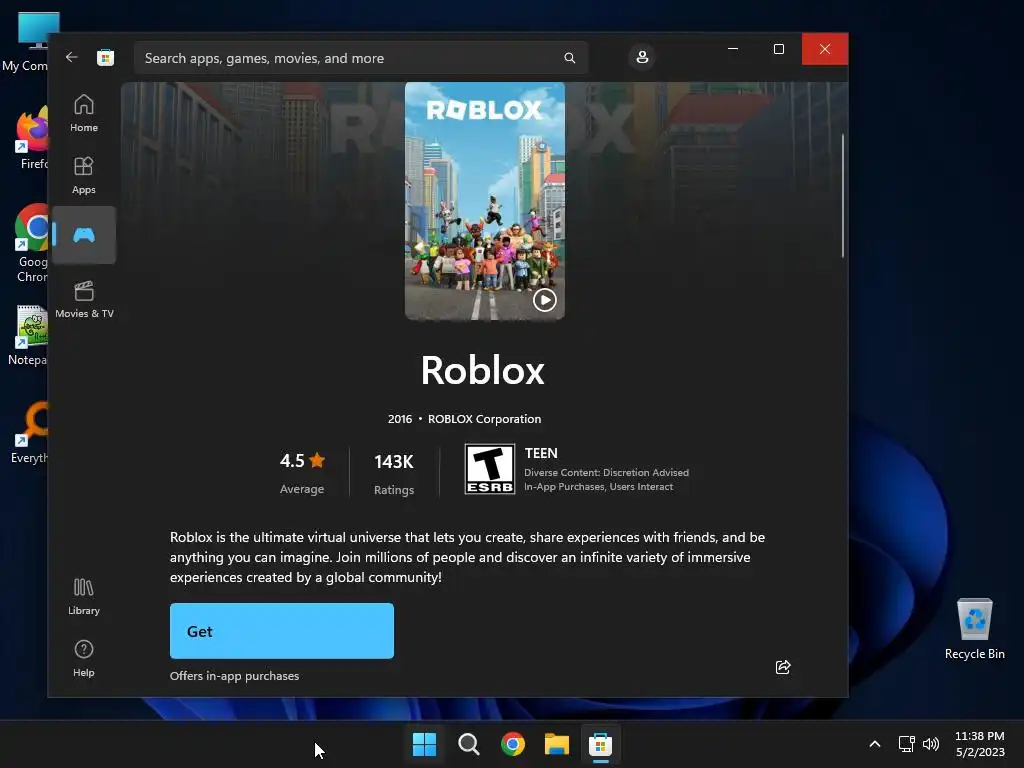The image size is (1024, 768).
Task: Click the TEEN rating label
Action: click(x=541, y=453)
